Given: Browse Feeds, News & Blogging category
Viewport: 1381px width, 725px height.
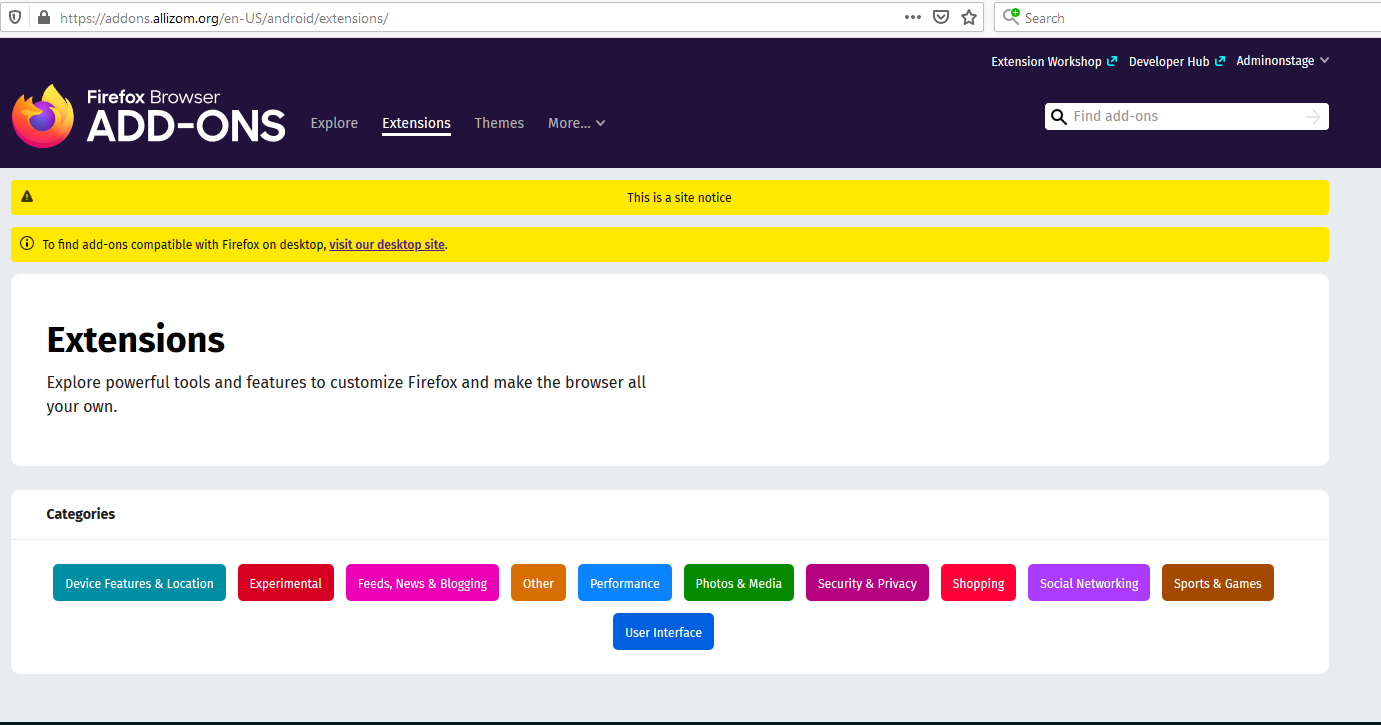Looking at the screenshot, I should pyautogui.click(x=422, y=583).
